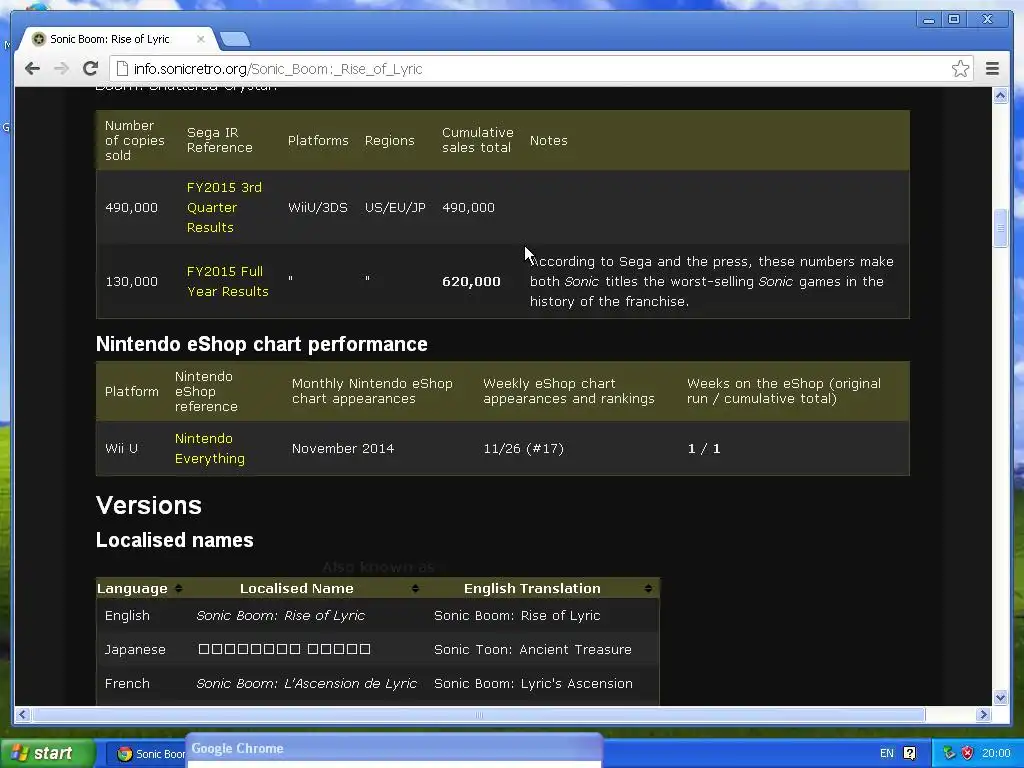Click the horizontal scrollbar thumb
The image size is (1024, 768).
coord(479,714)
